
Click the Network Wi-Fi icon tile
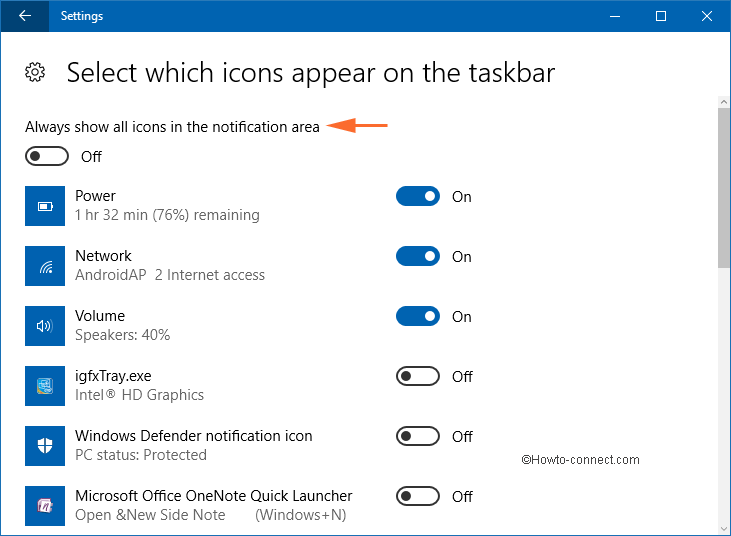pyautogui.click(x=45, y=266)
